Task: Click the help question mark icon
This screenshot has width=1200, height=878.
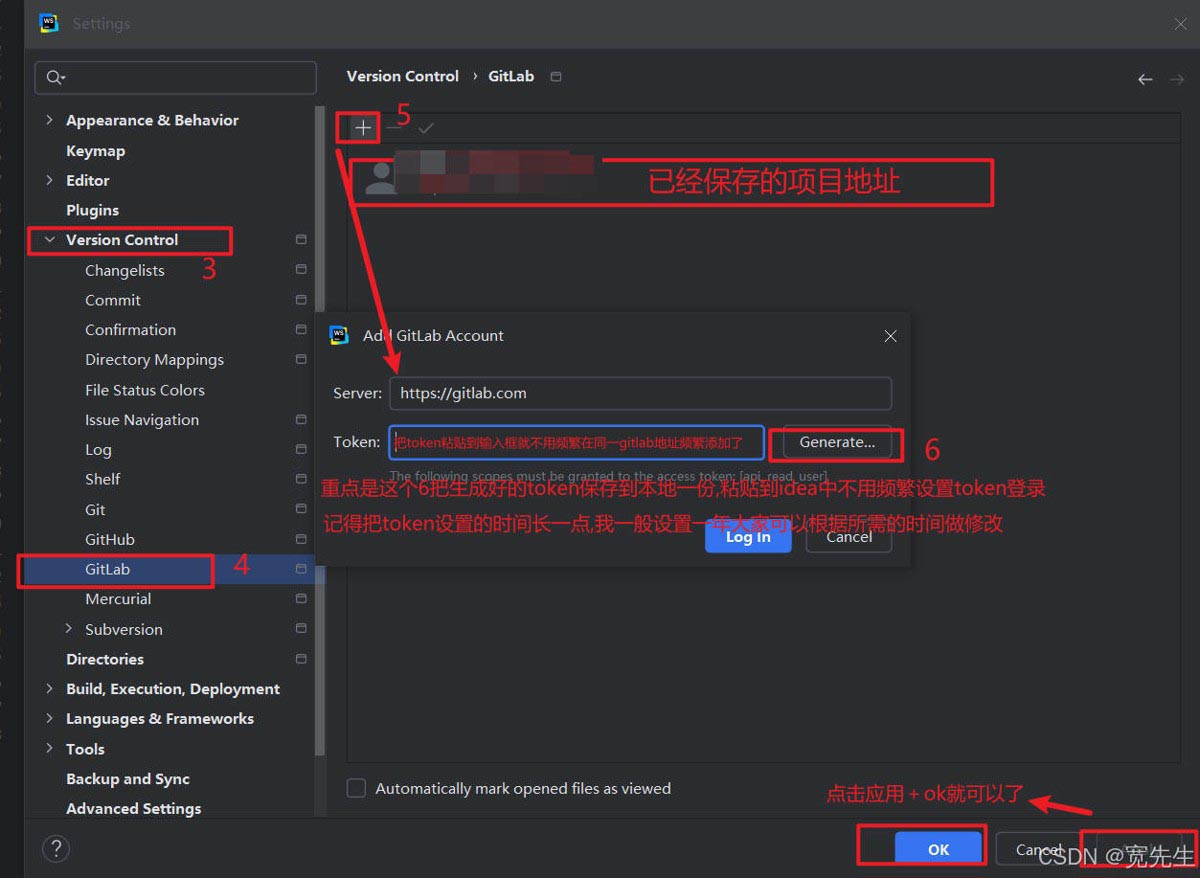Action: [56, 849]
